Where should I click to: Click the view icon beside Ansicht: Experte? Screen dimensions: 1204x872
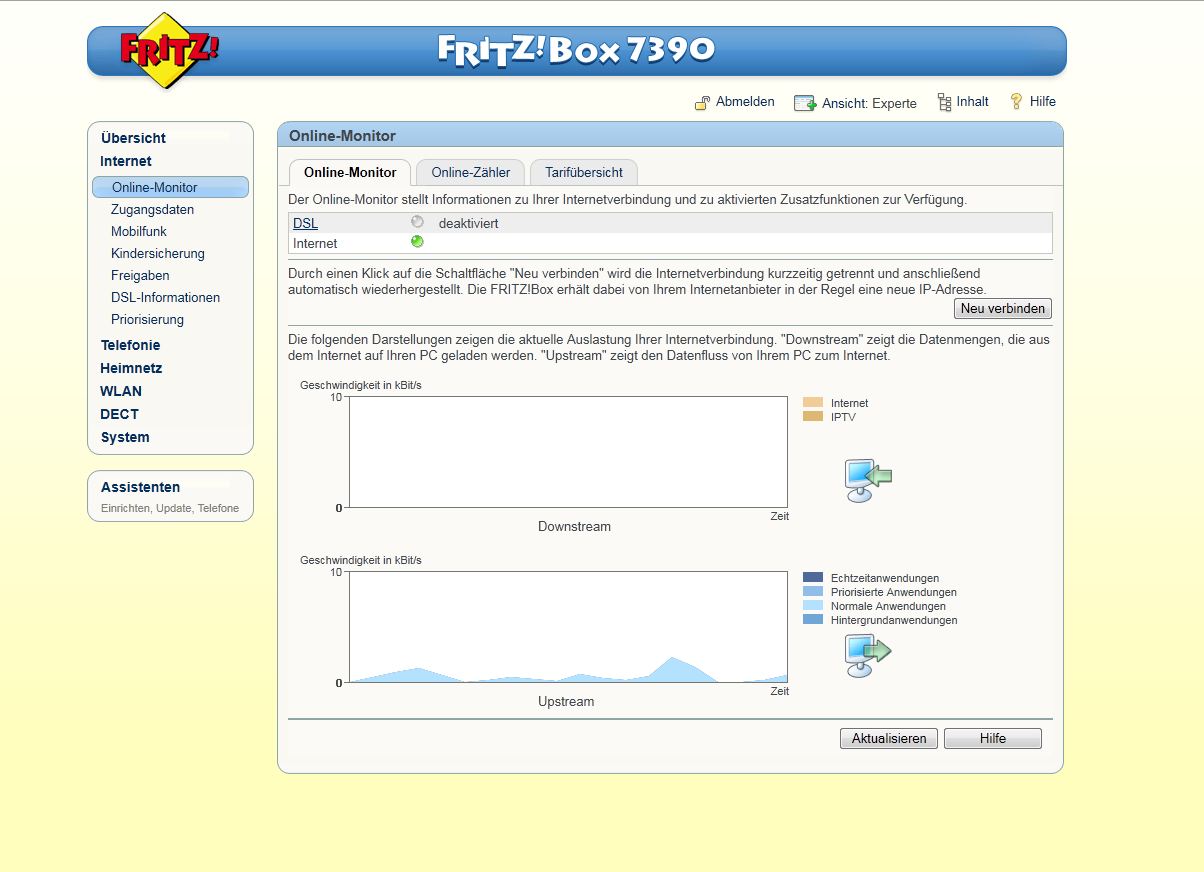(805, 103)
